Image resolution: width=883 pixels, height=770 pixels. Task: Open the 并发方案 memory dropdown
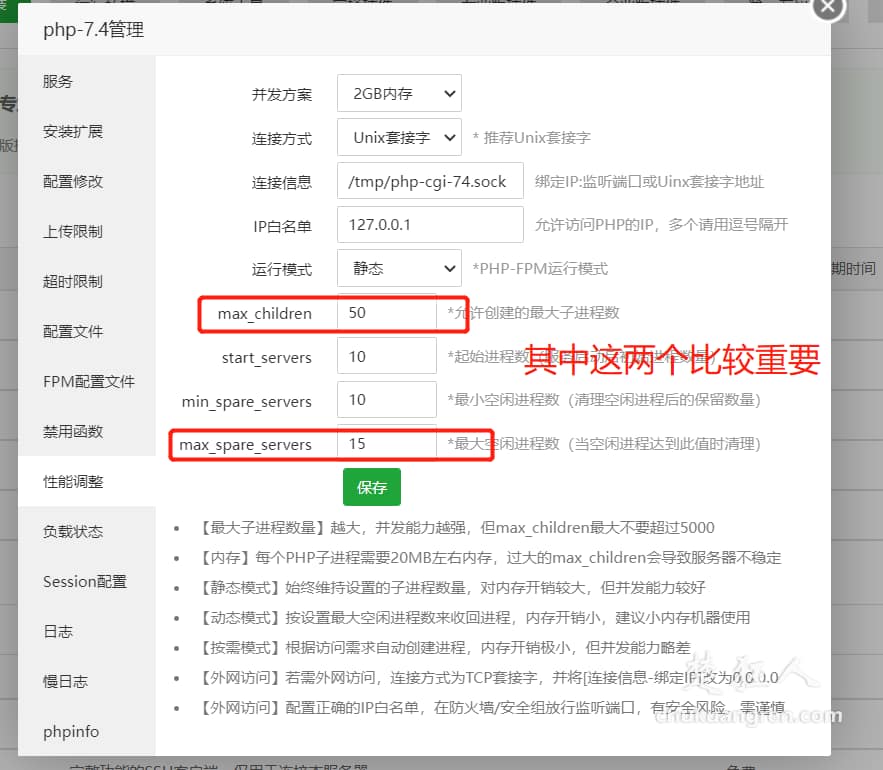398,93
